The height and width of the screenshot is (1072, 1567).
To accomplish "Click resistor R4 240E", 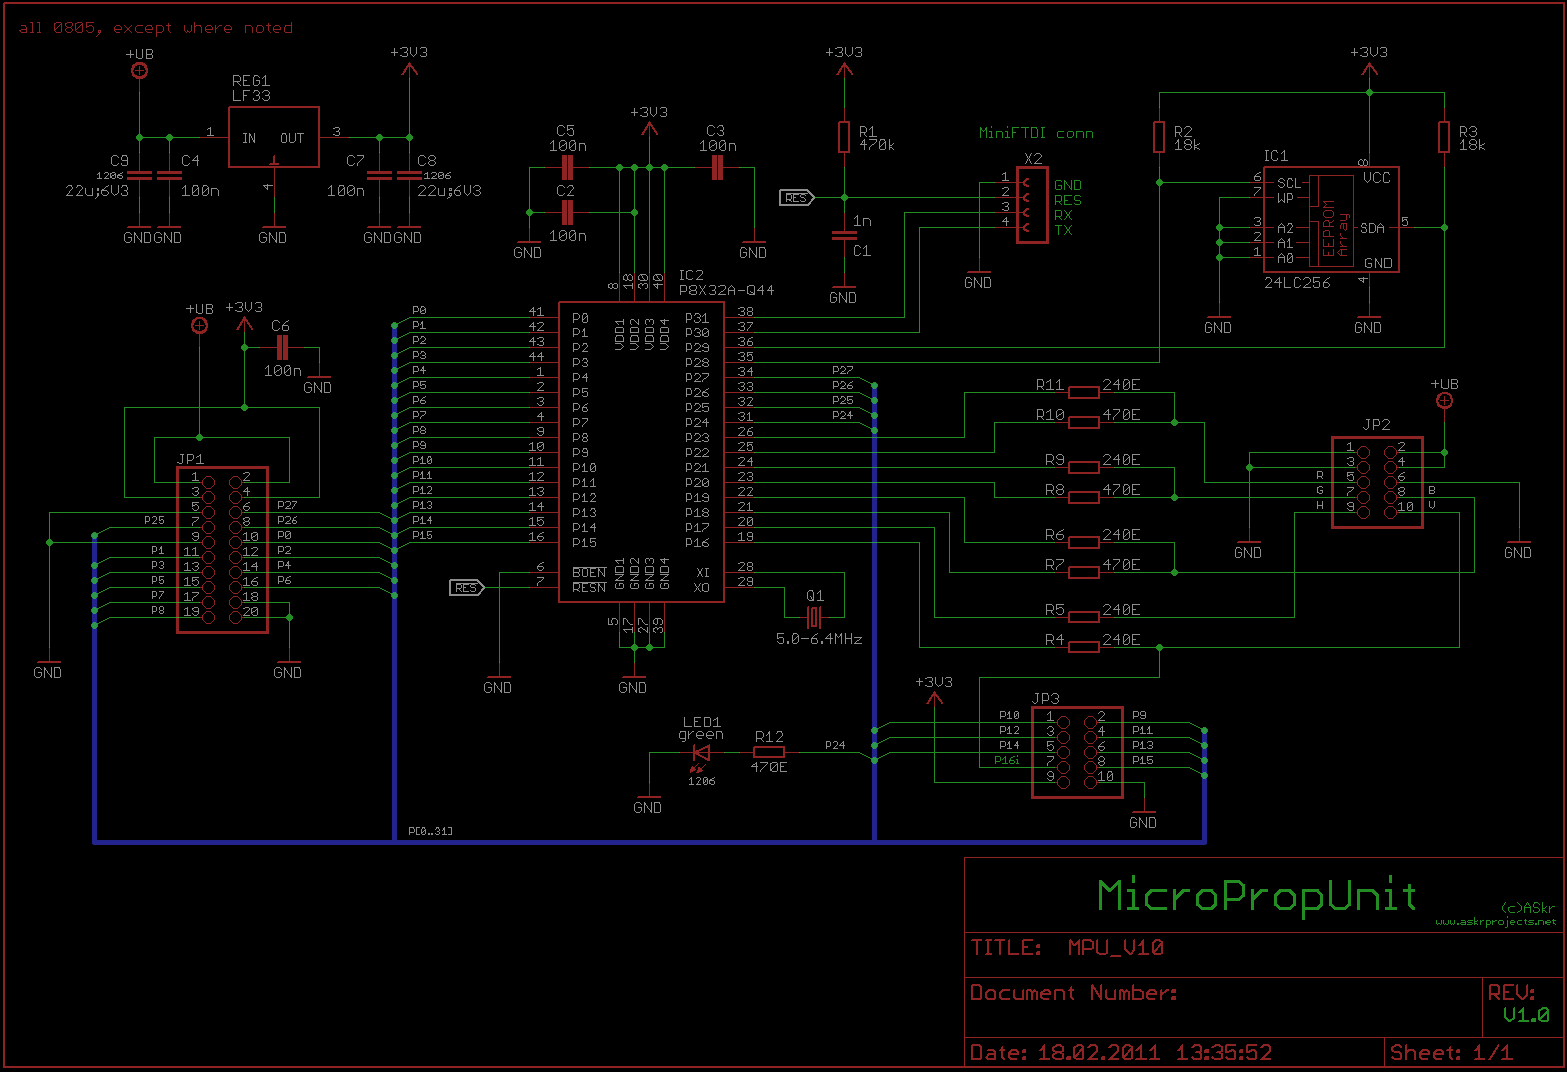I will pyautogui.click(x=1084, y=647).
